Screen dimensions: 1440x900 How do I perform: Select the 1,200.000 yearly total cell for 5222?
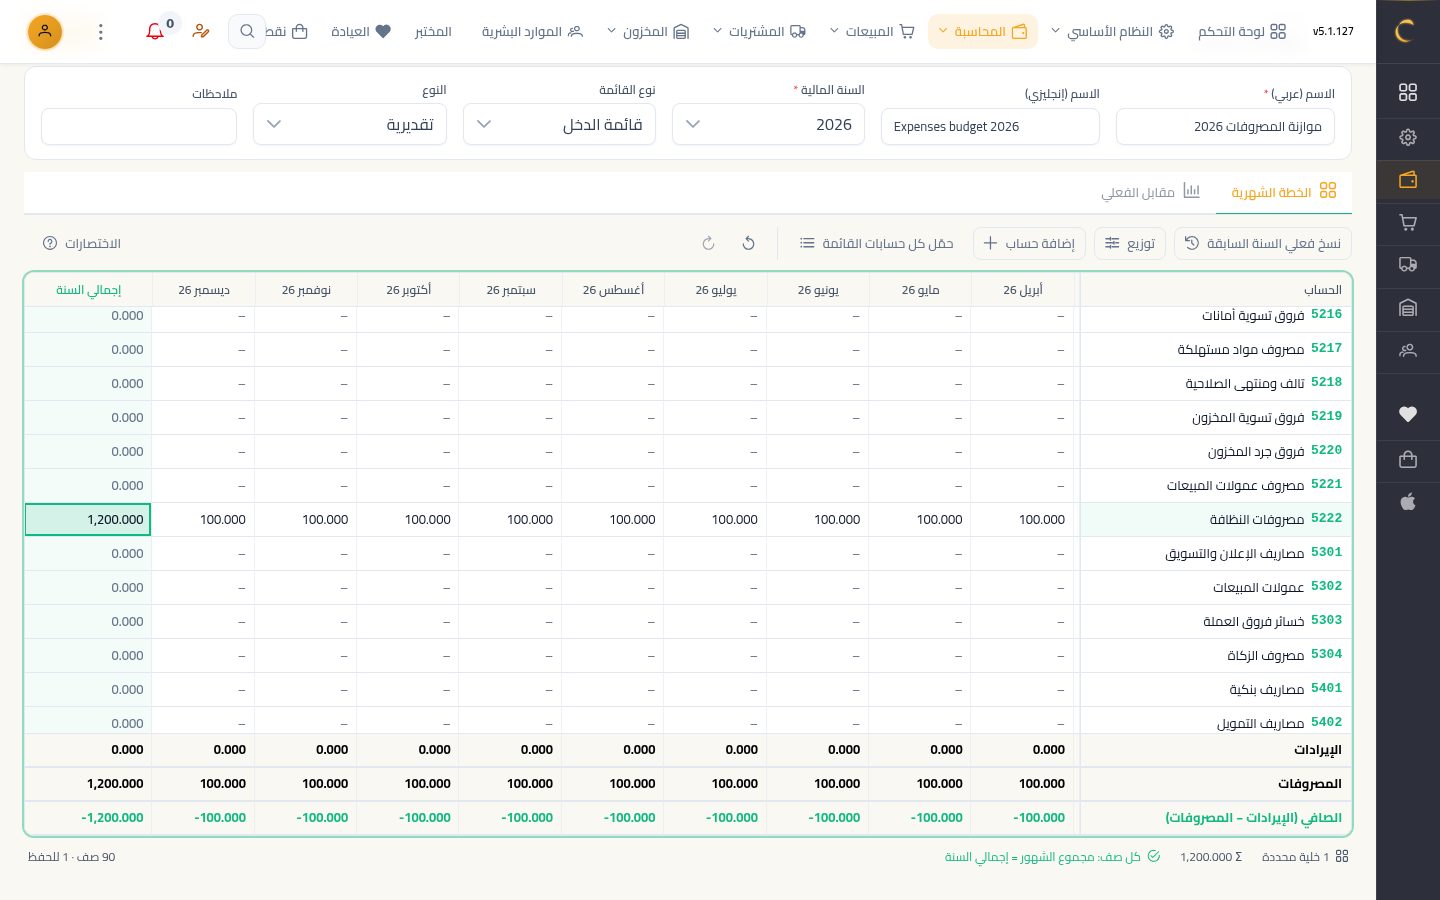88,519
